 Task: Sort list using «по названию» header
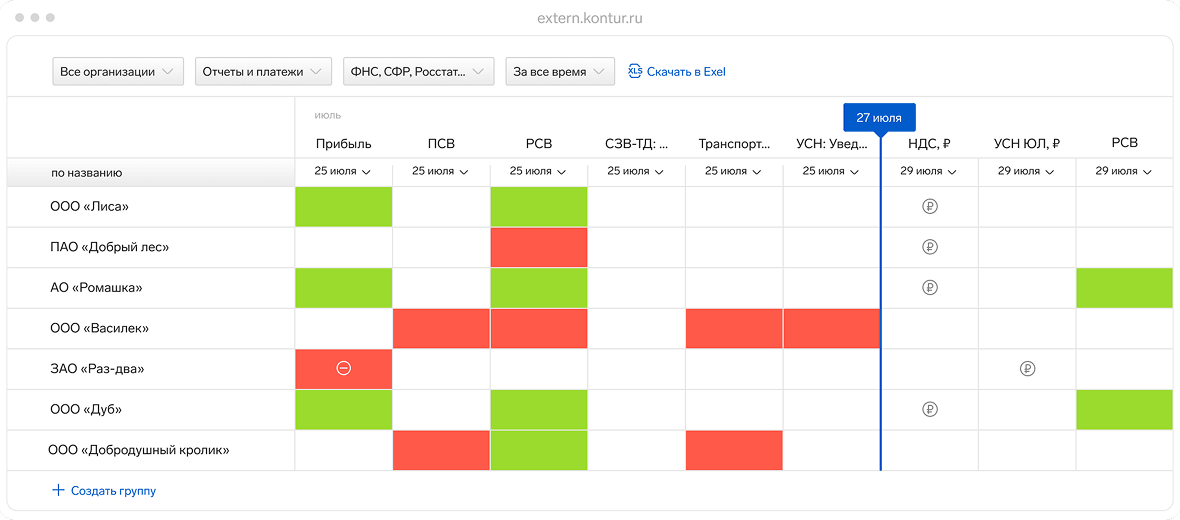[x=87, y=173]
